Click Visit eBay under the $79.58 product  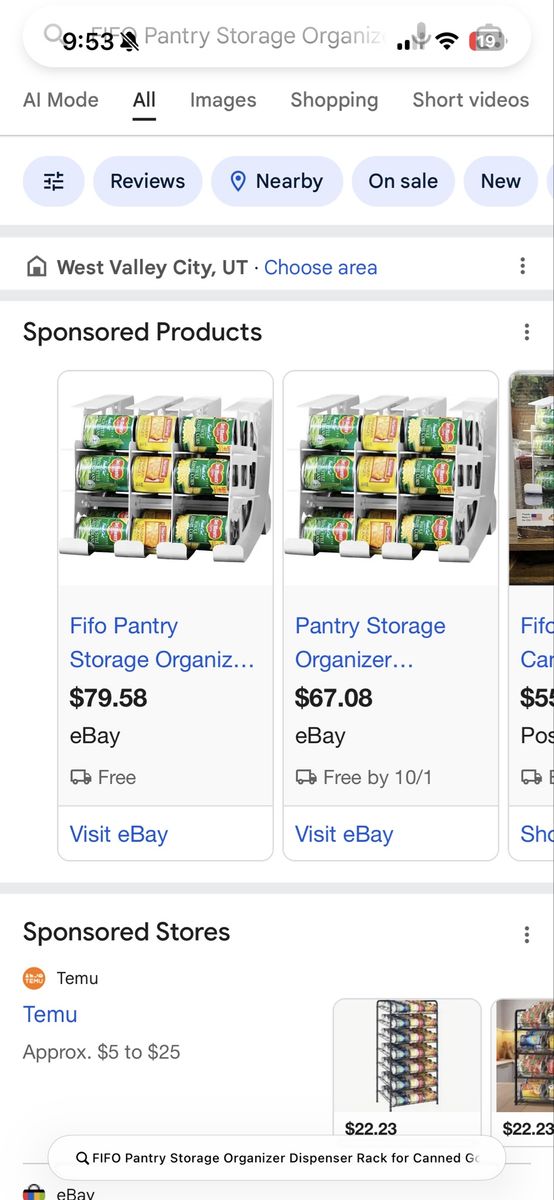119,834
